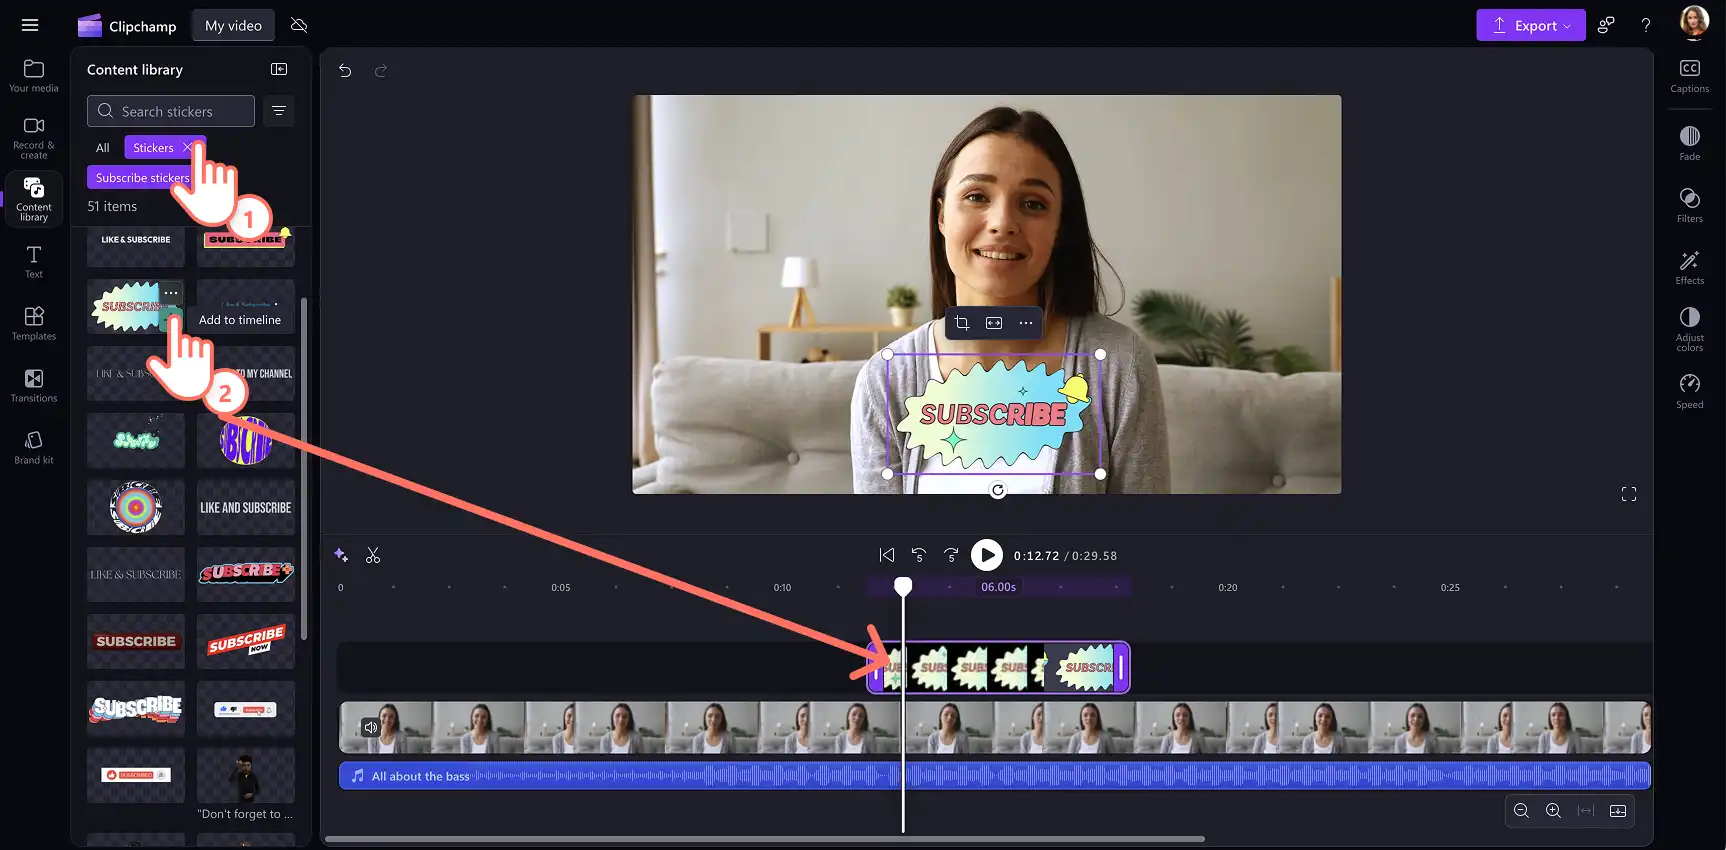Select the split scissors tool
Image resolution: width=1726 pixels, height=850 pixels.
pyautogui.click(x=373, y=555)
